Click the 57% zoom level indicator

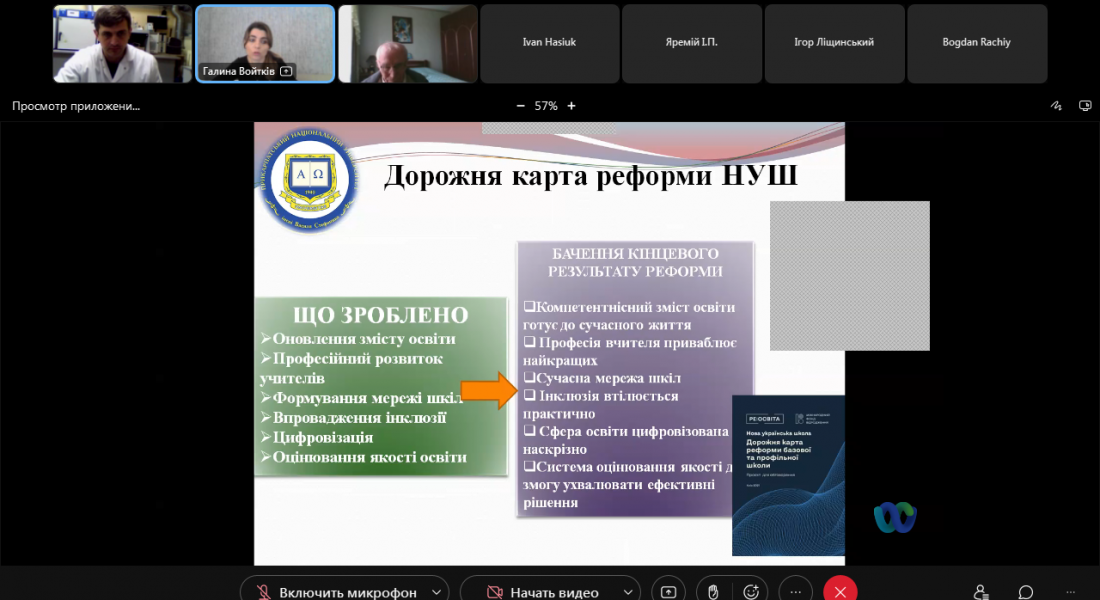tap(546, 106)
